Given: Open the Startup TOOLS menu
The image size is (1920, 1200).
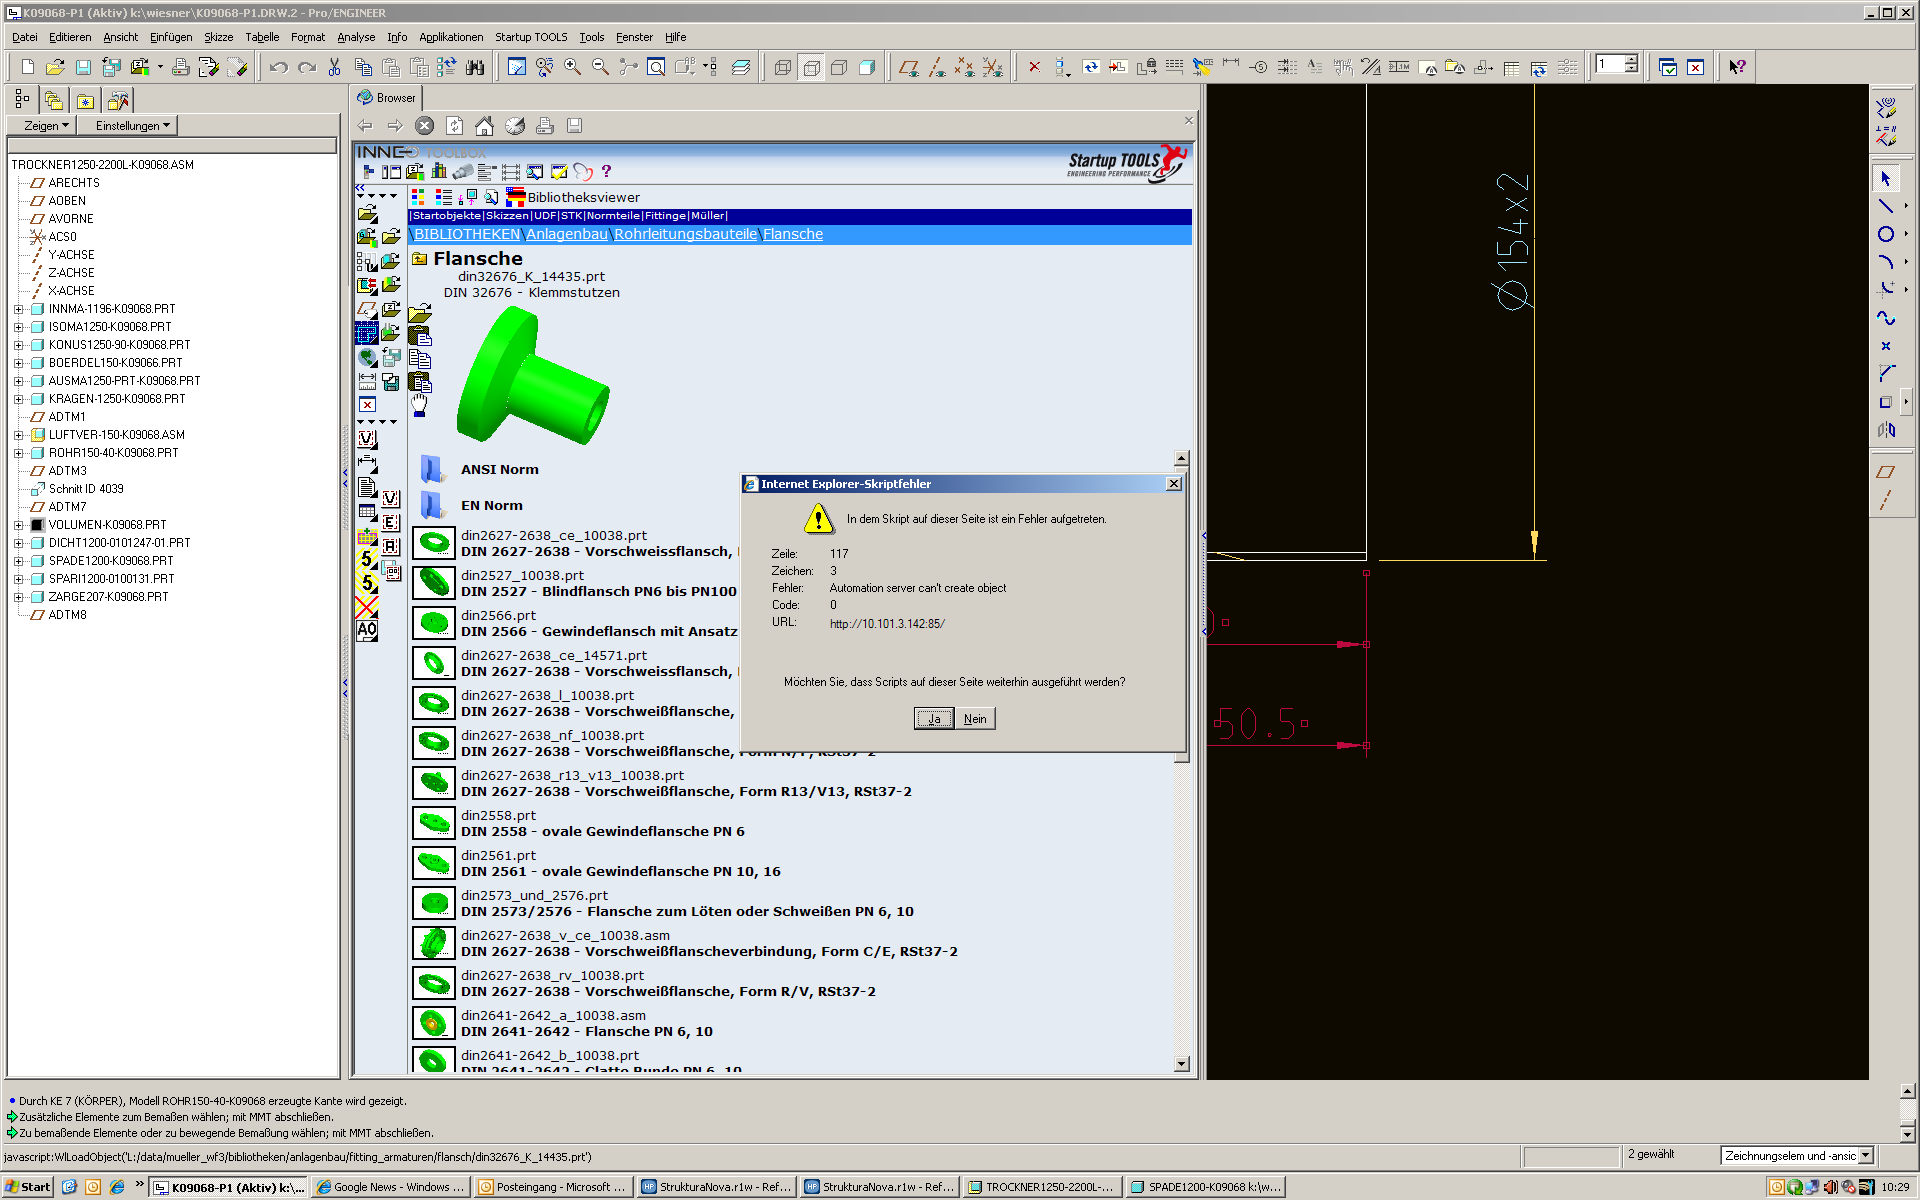Looking at the screenshot, I should pos(531,37).
